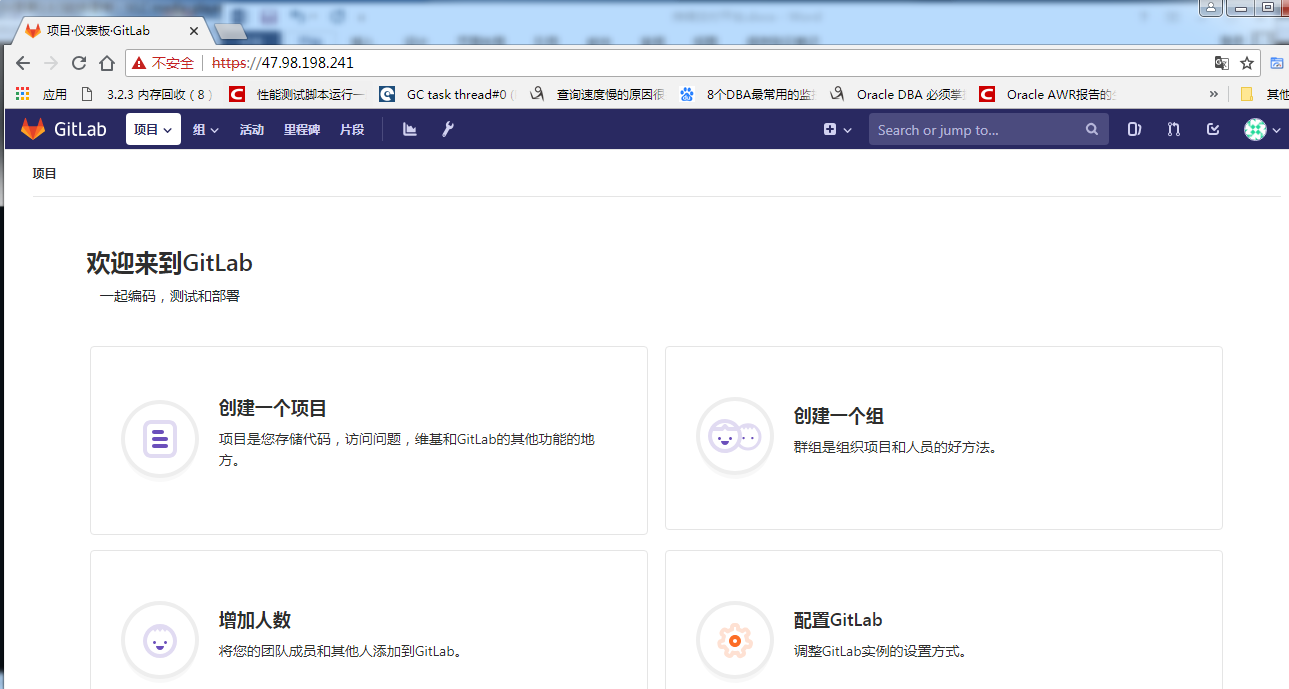Reload the page
The height and width of the screenshot is (689, 1289).
(x=79, y=63)
